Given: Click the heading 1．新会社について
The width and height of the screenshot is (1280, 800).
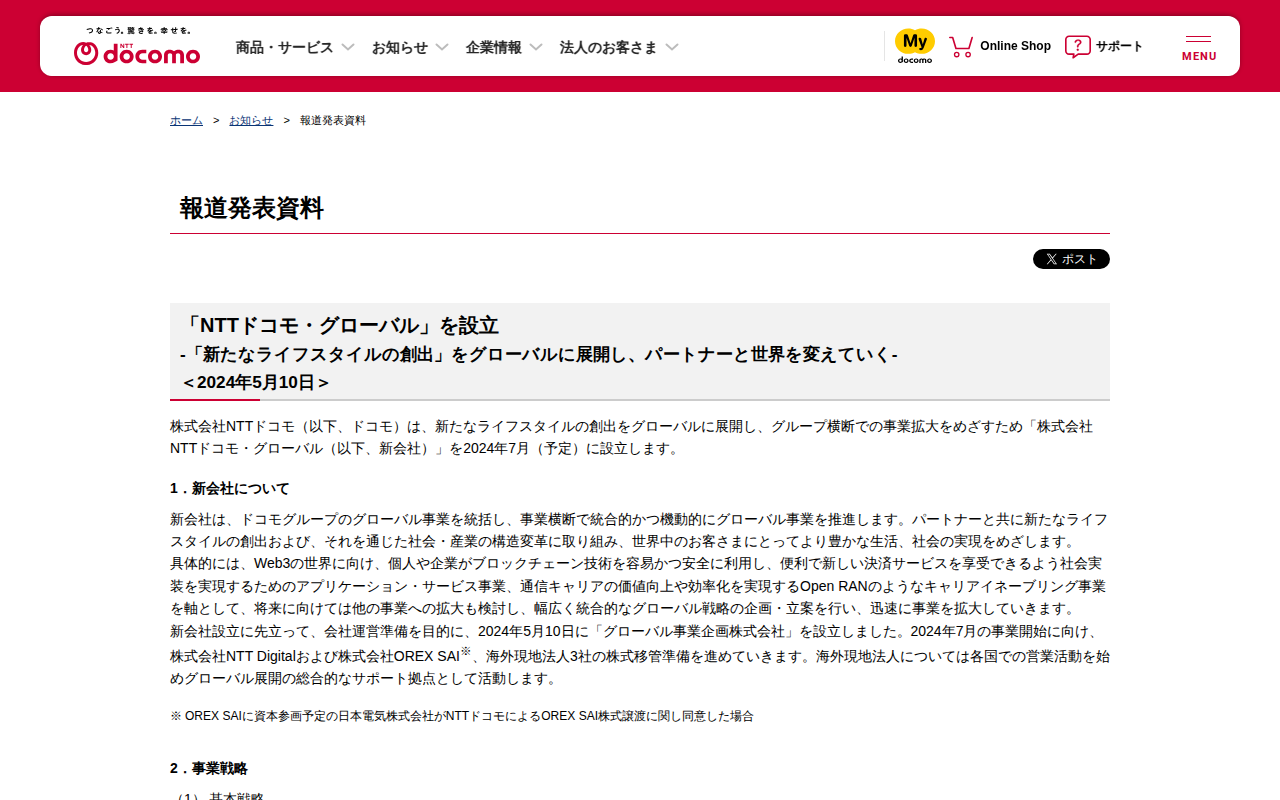Looking at the screenshot, I should (230, 488).
